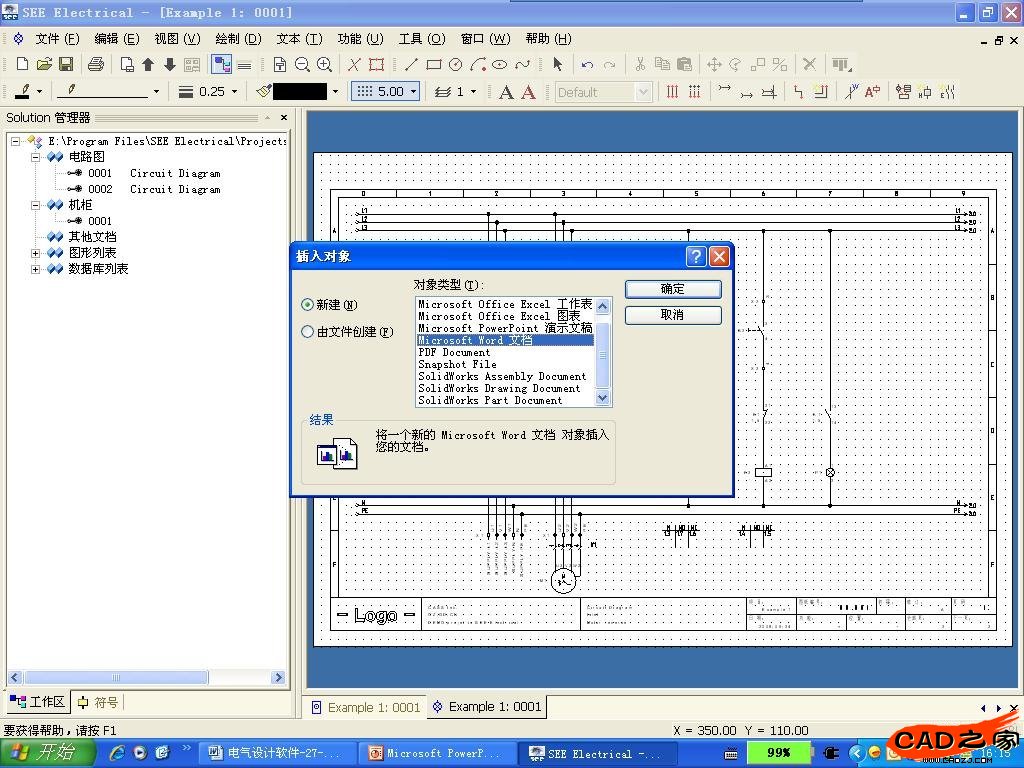
Task: Open the 编辑 (E) menu
Action: point(117,39)
